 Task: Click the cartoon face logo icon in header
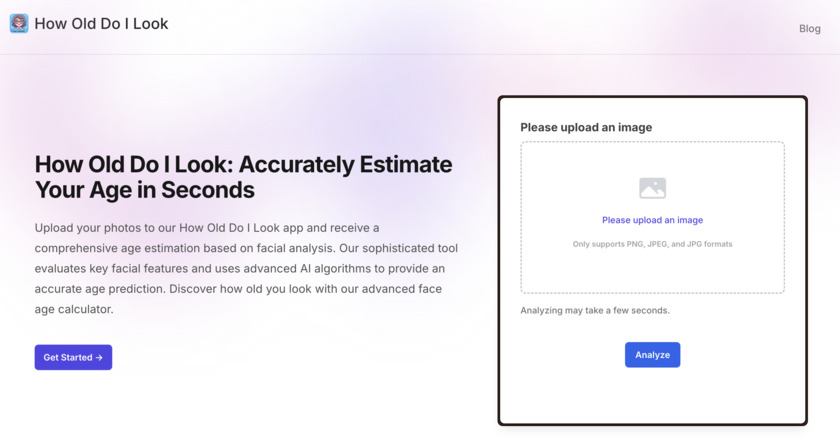tap(19, 23)
